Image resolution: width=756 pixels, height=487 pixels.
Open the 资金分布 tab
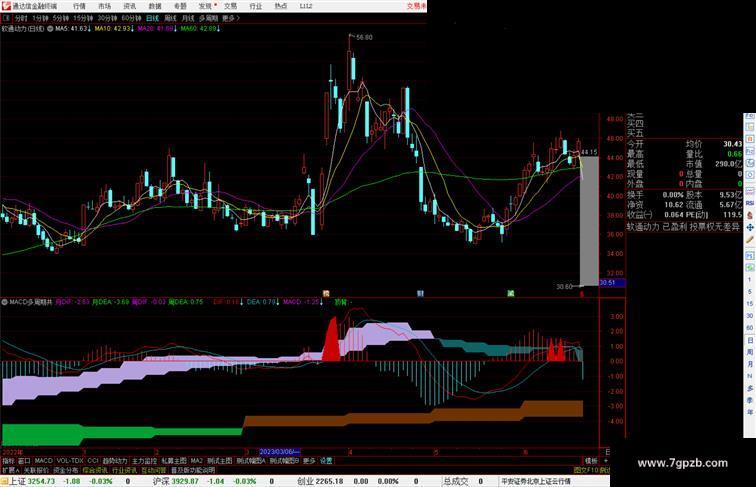[x=66, y=470]
